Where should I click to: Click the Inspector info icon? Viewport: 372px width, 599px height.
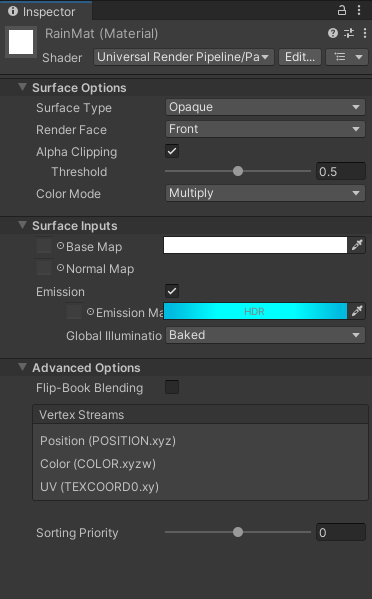click(x=13, y=11)
